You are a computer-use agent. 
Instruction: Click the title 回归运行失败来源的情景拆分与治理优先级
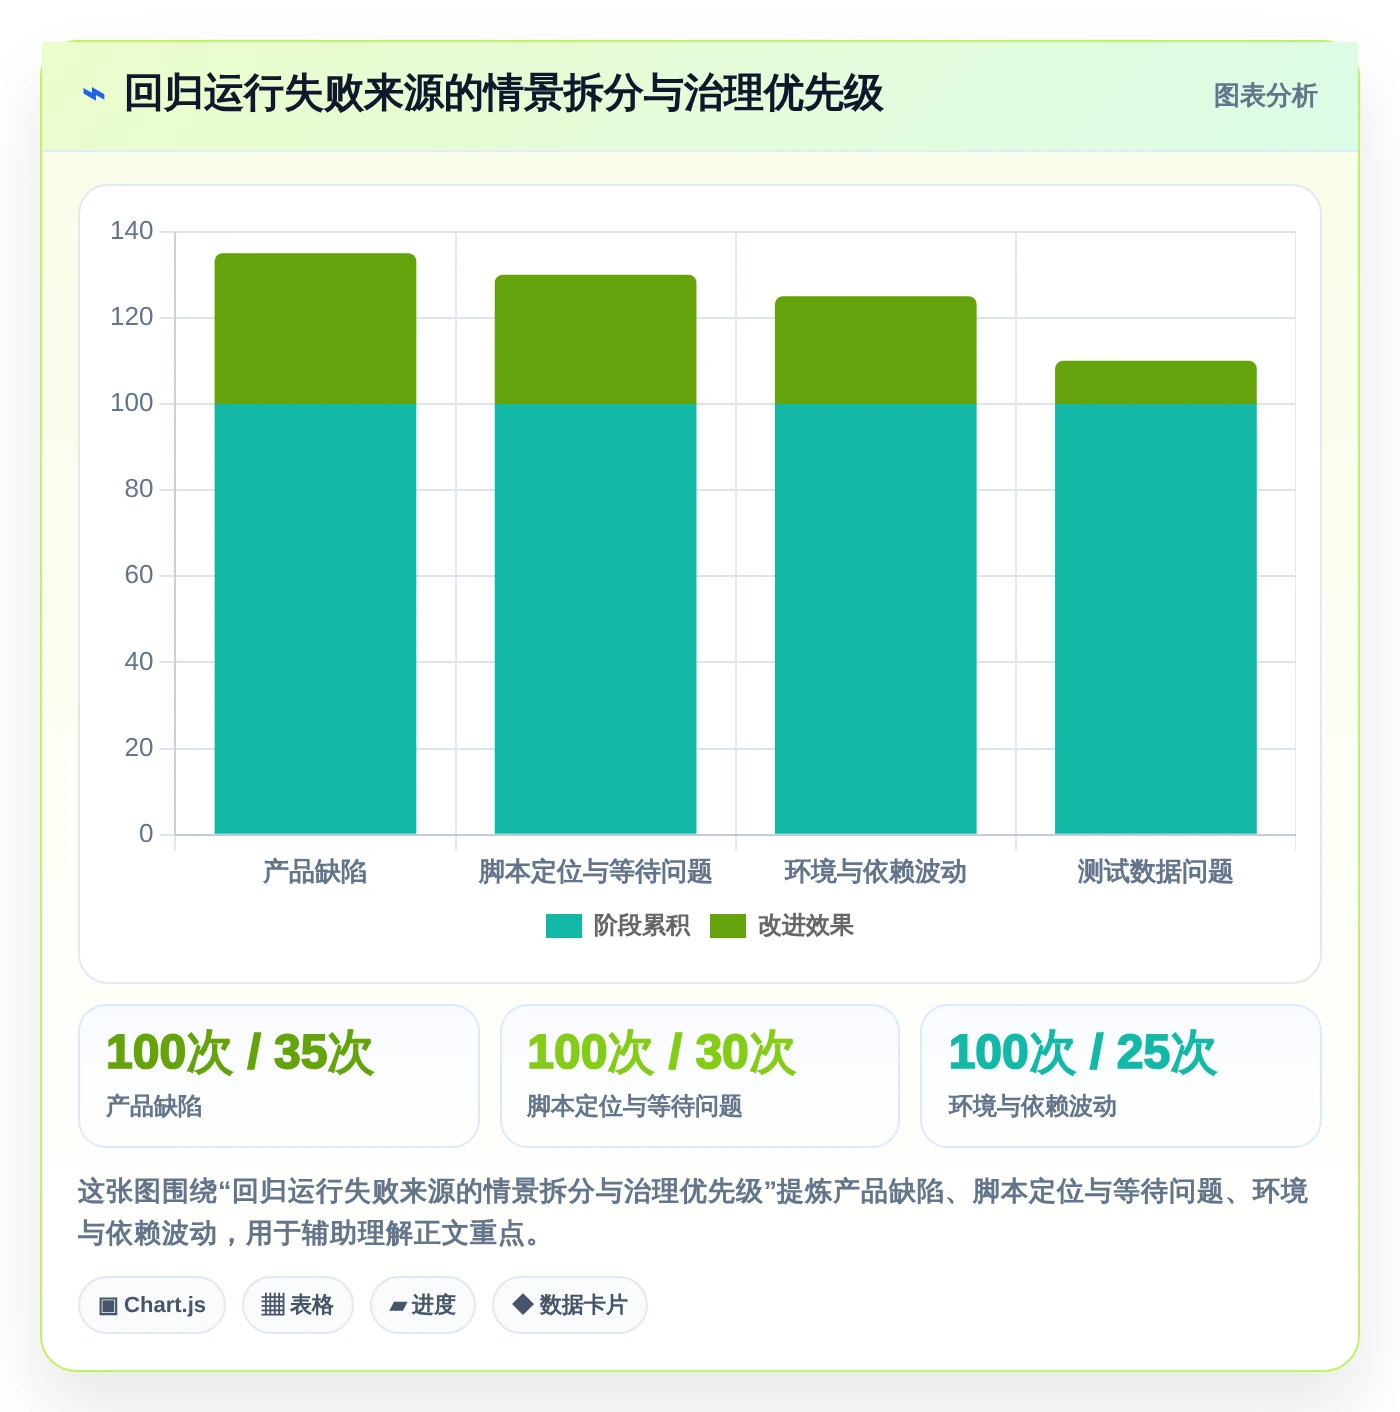pyautogui.click(x=504, y=94)
